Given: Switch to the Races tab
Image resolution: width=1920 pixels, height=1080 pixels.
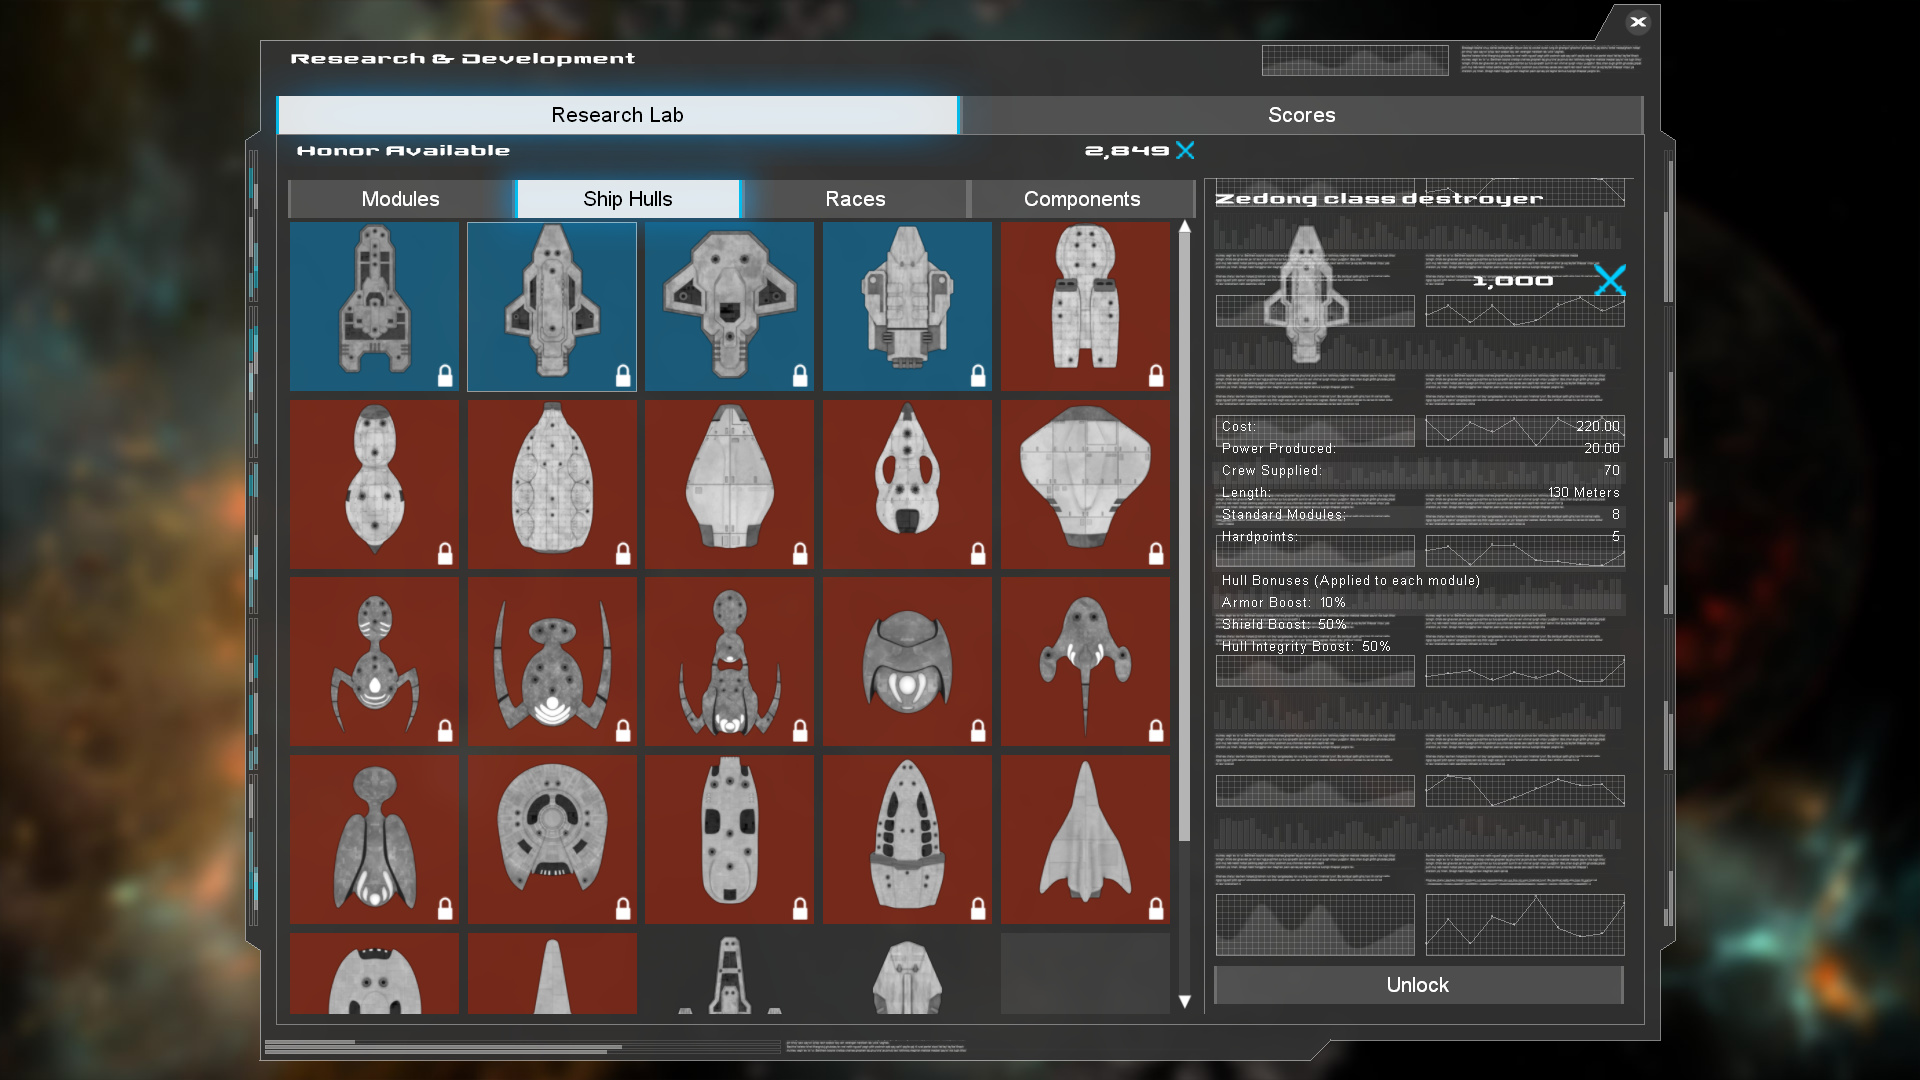Looking at the screenshot, I should coord(855,199).
